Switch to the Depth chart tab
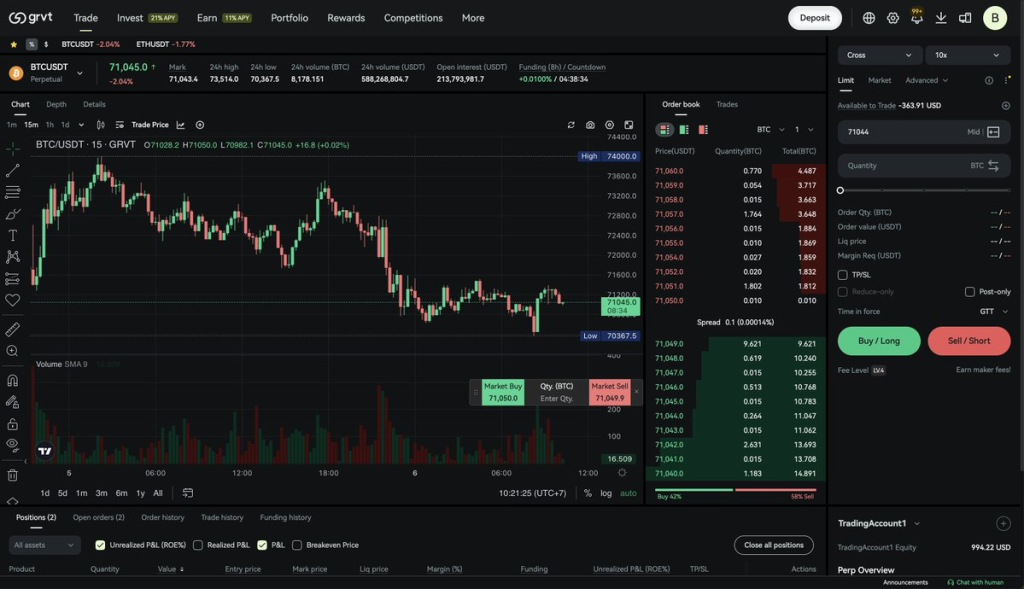Viewport: 1024px width, 589px height. pos(56,104)
